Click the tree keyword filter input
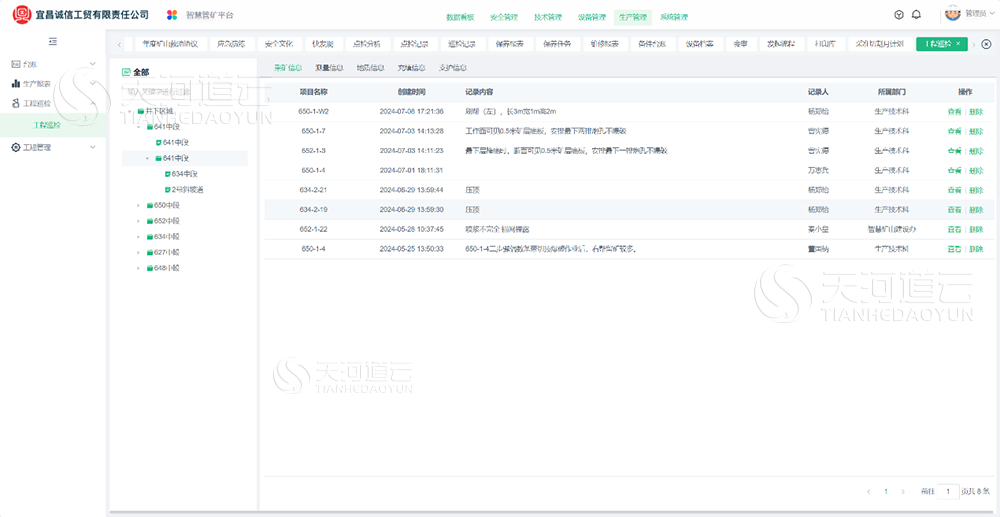The image size is (1000, 517). 185,91
